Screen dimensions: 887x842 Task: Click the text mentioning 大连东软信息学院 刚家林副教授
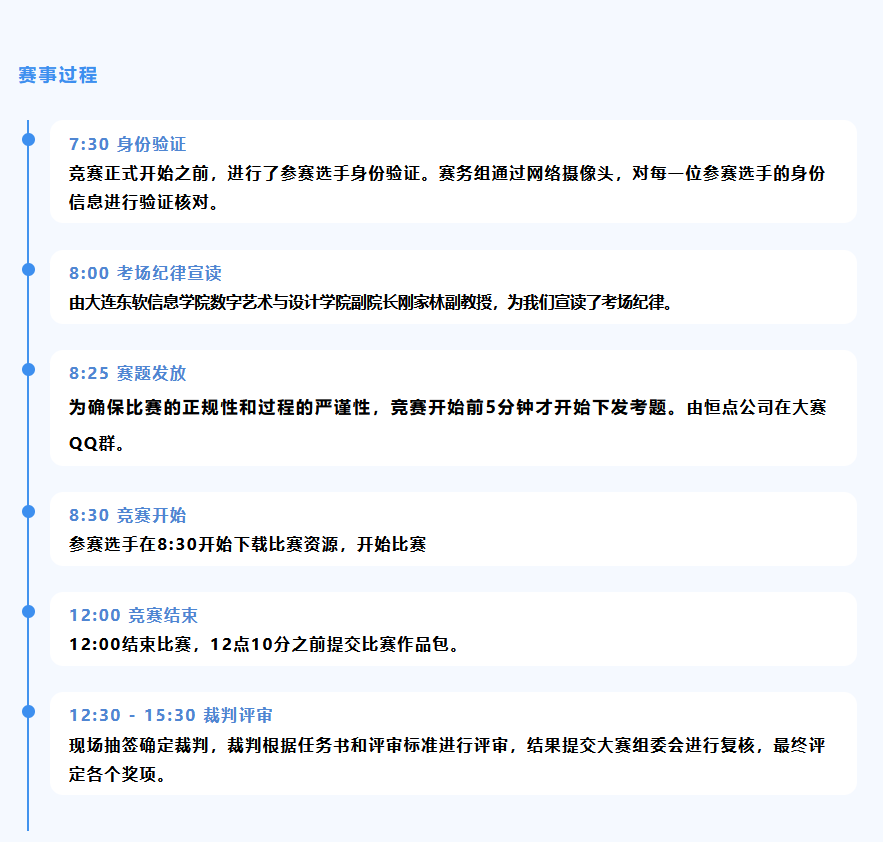point(370,302)
